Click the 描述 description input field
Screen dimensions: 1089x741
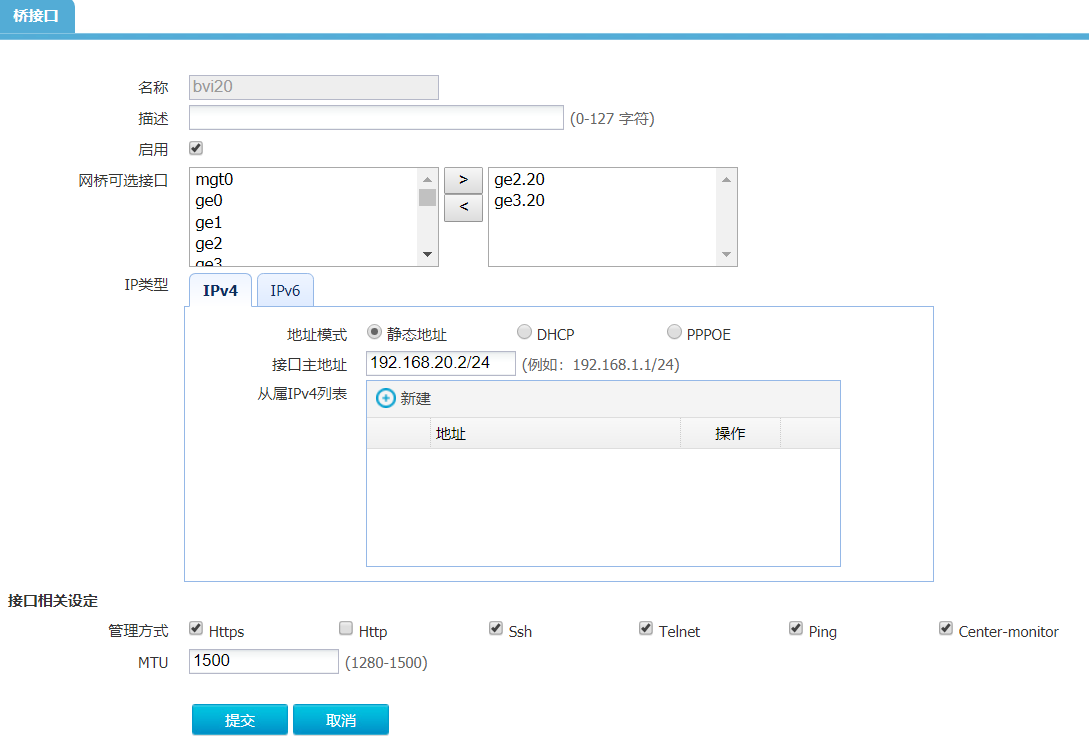(x=376, y=117)
